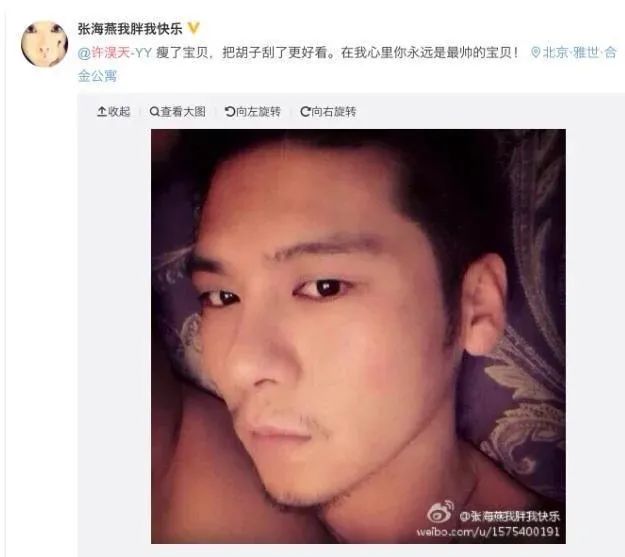Collapse the image with the 收起 label
This screenshot has height=557, width=625.
tap(119, 112)
